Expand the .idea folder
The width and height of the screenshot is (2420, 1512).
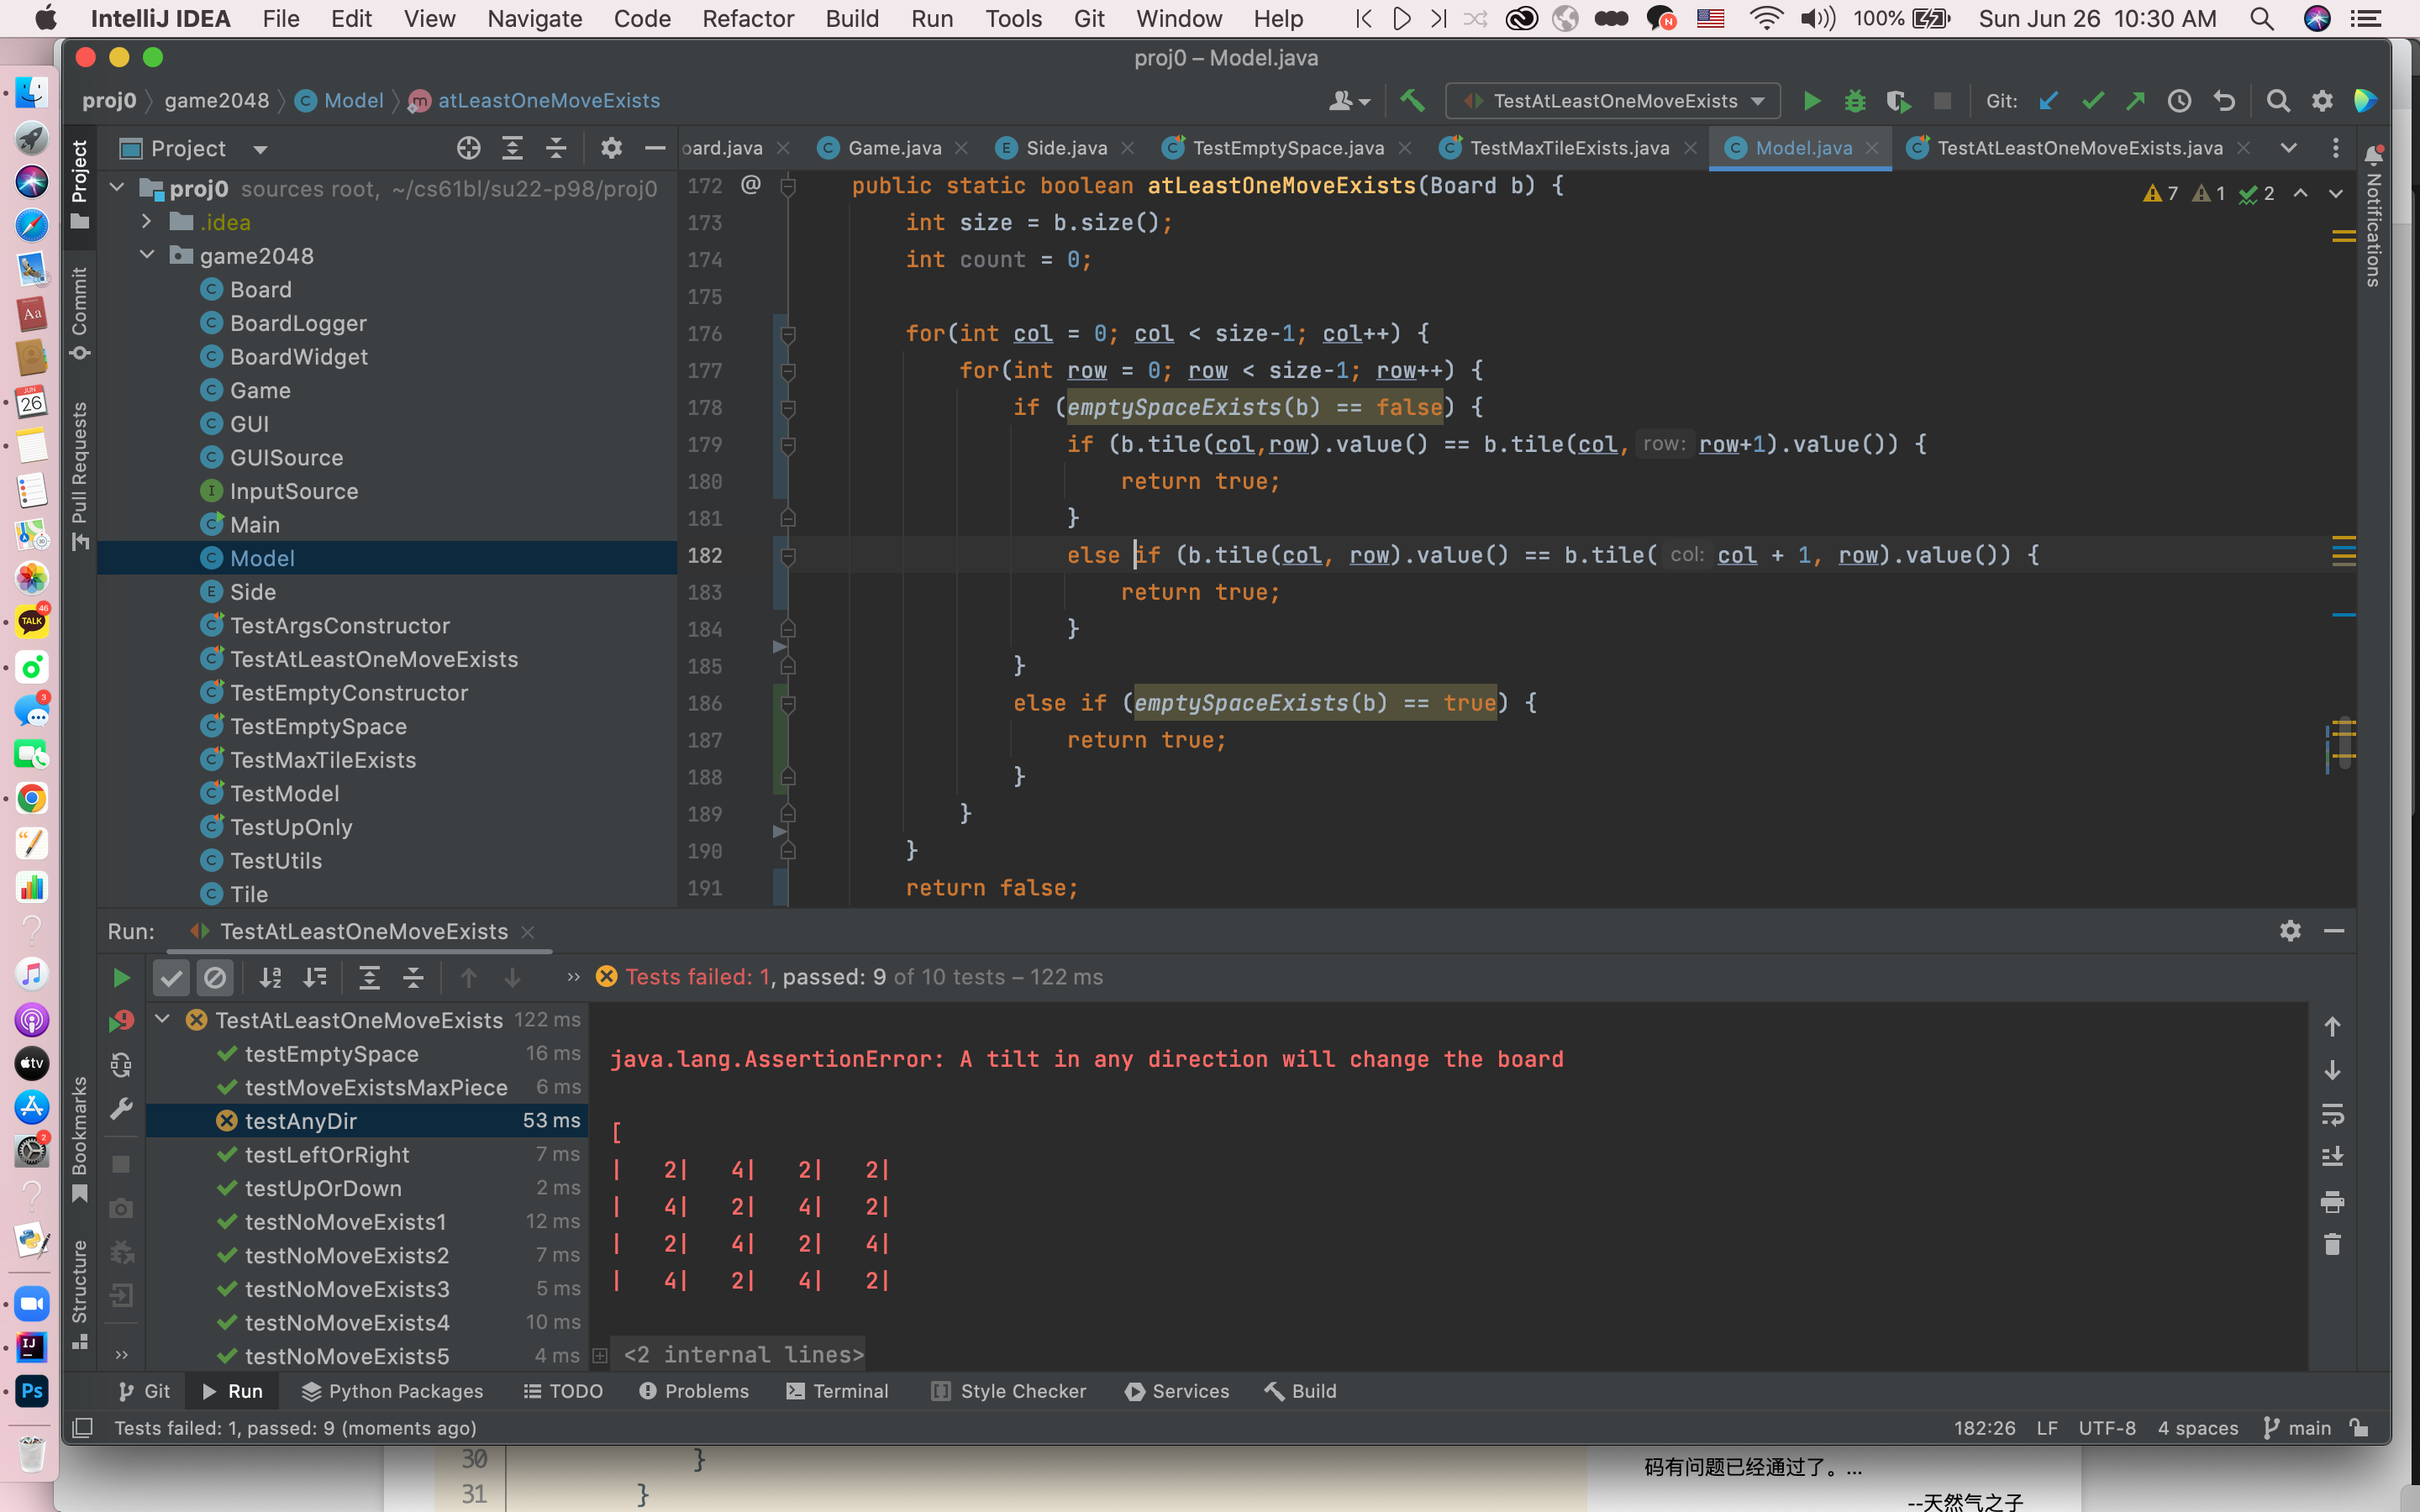click(x=146, y=222)
